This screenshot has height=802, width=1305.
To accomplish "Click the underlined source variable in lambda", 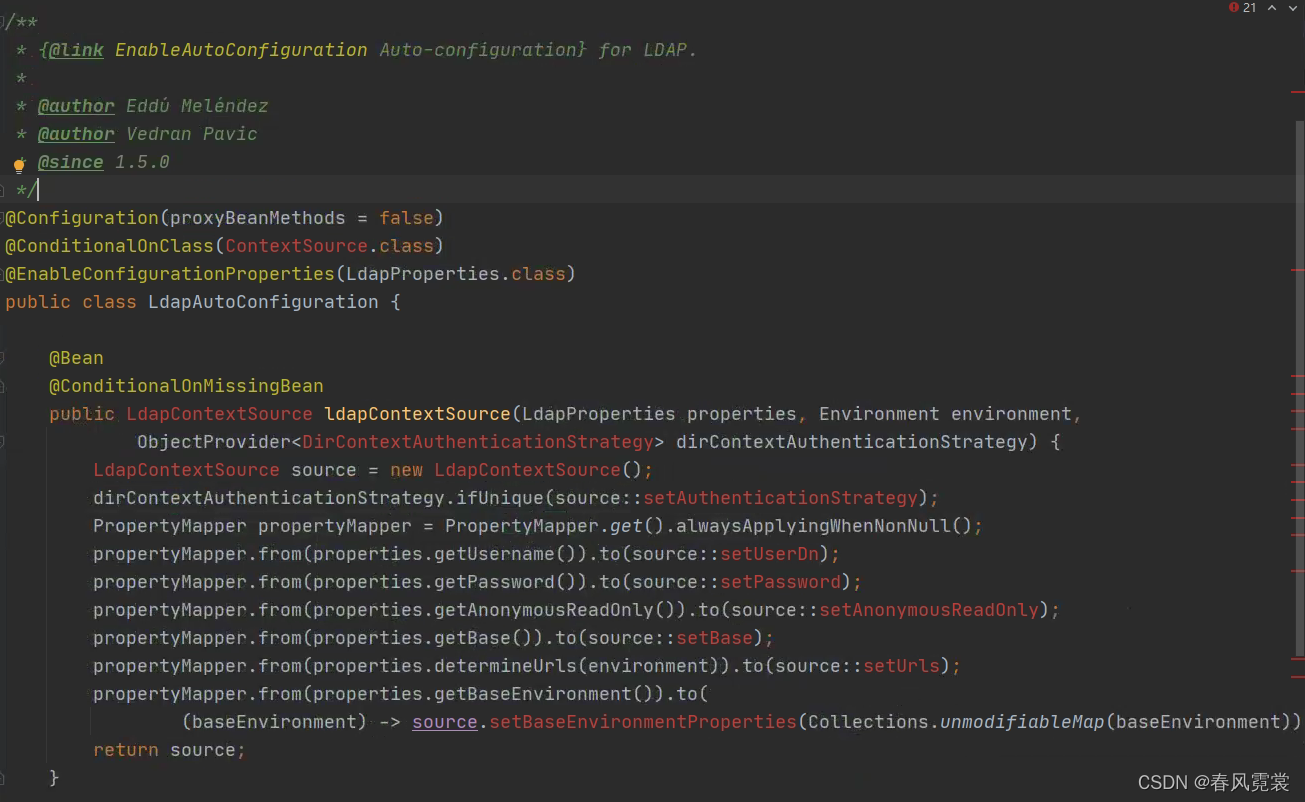I will (445, 722).
